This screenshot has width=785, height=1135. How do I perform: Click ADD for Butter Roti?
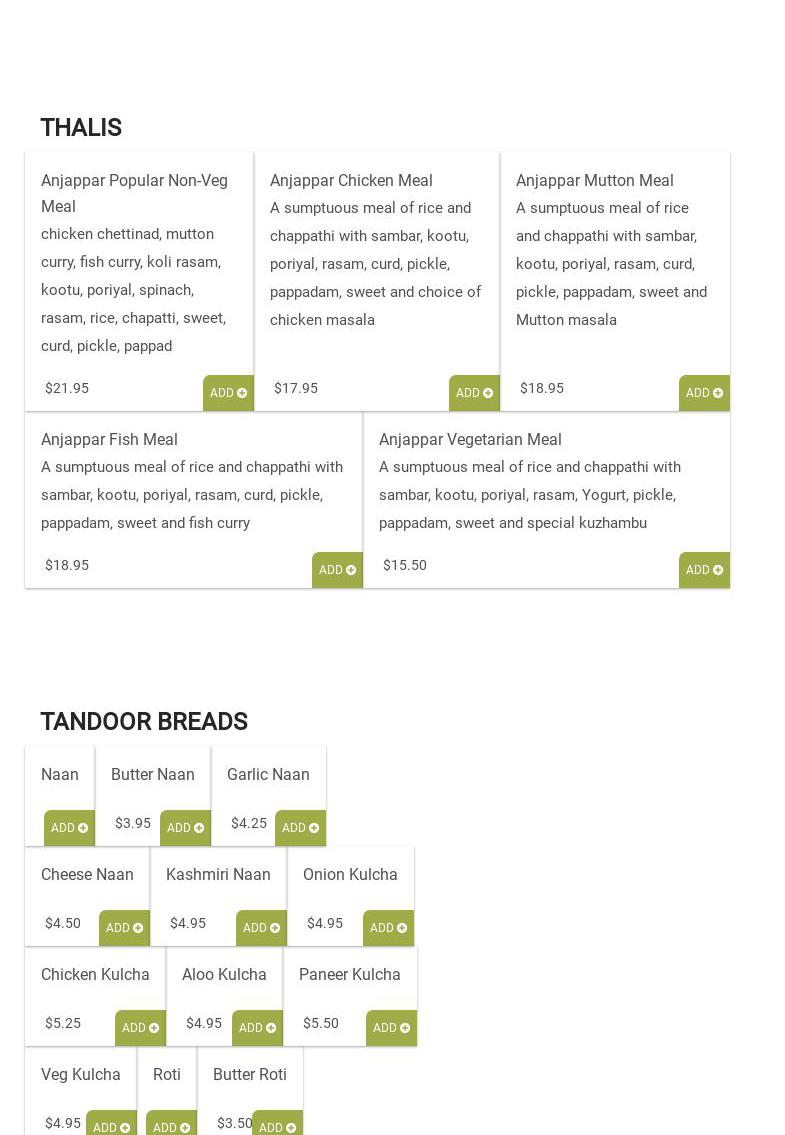pyautogui.click(x=277, y=1127)
